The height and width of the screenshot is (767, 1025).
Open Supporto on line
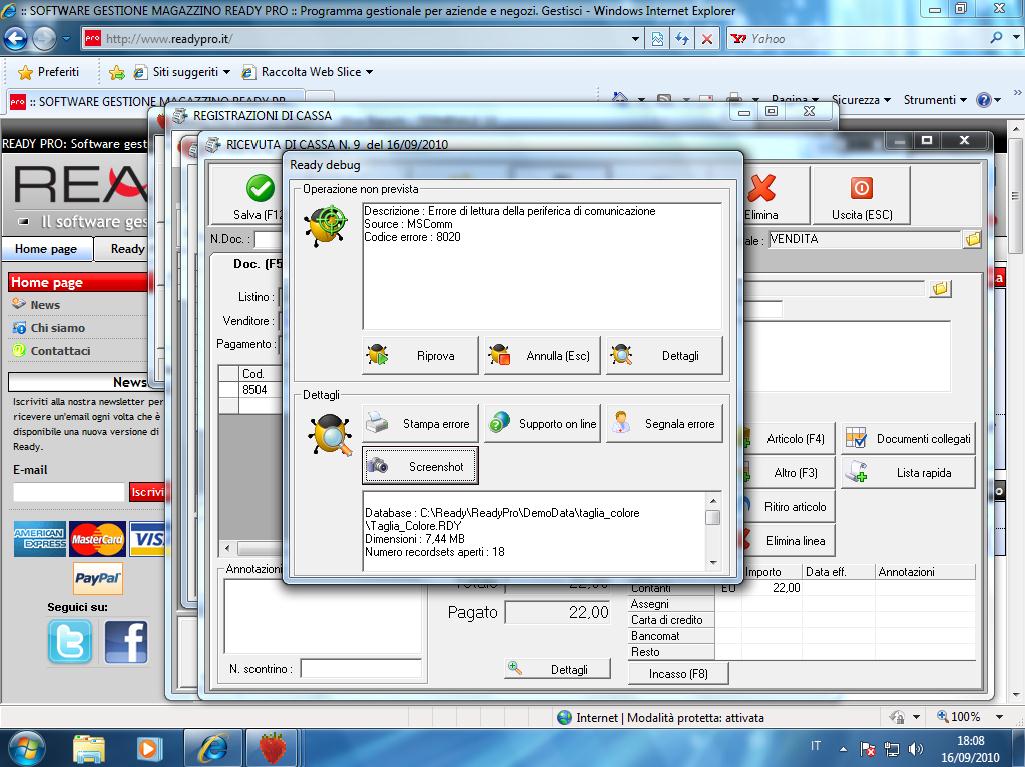(542, 424)
